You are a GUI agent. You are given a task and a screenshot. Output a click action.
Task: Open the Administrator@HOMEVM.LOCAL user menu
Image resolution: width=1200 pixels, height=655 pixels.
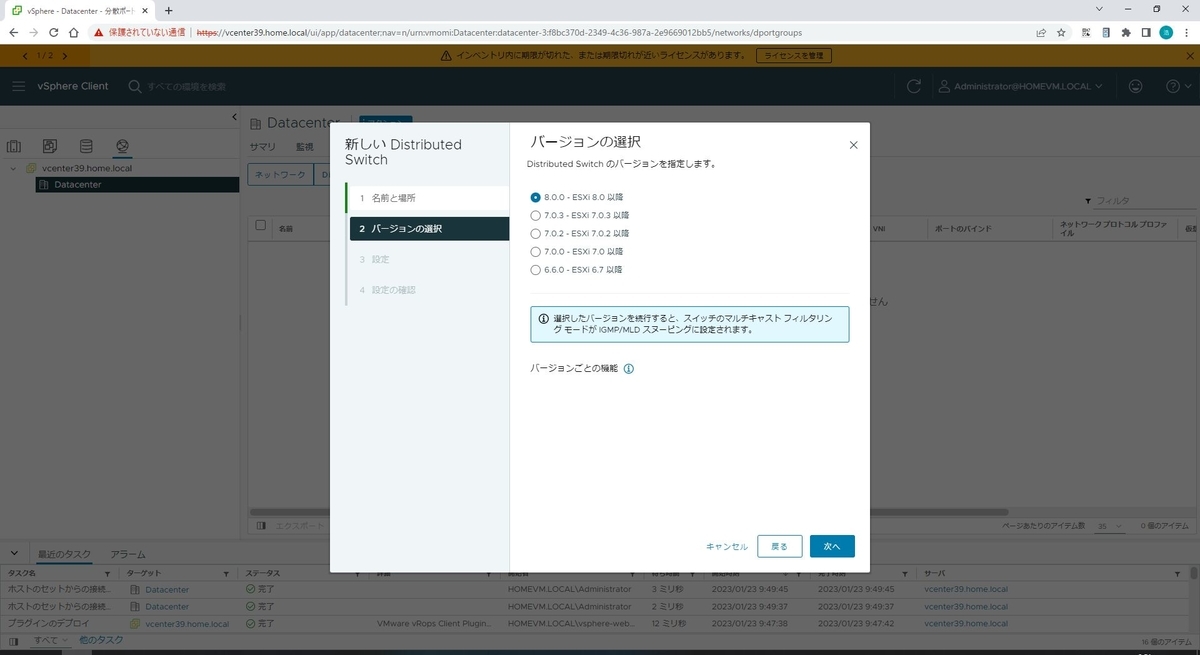(1021, 86)
